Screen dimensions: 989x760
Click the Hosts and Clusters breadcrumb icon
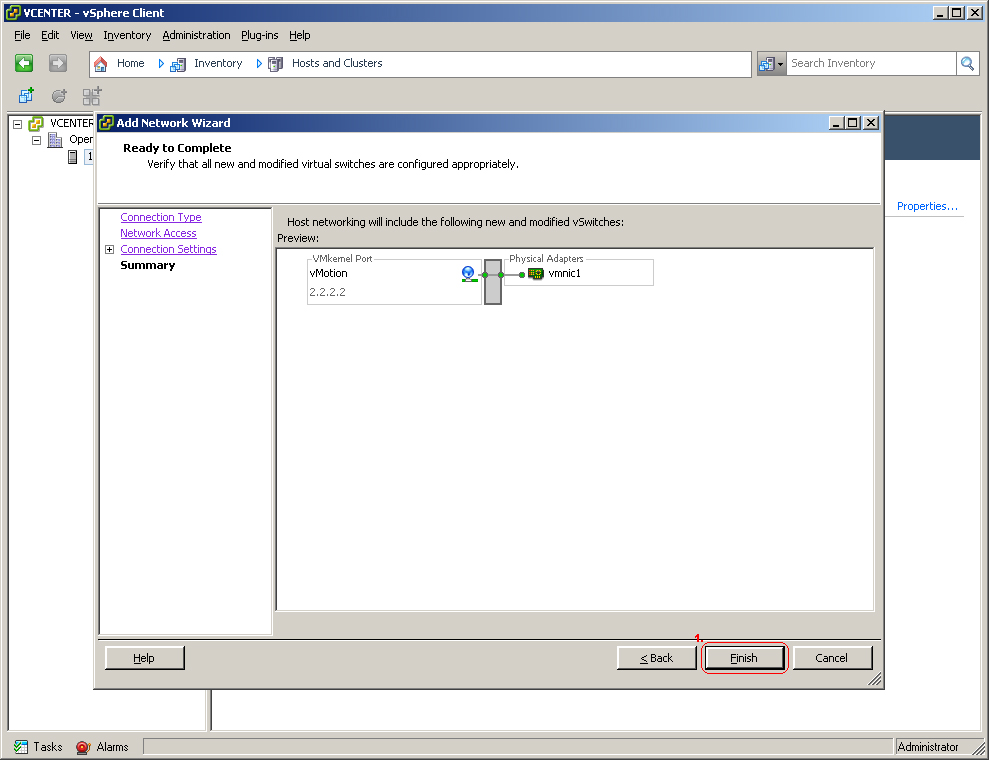coord(276,64)
